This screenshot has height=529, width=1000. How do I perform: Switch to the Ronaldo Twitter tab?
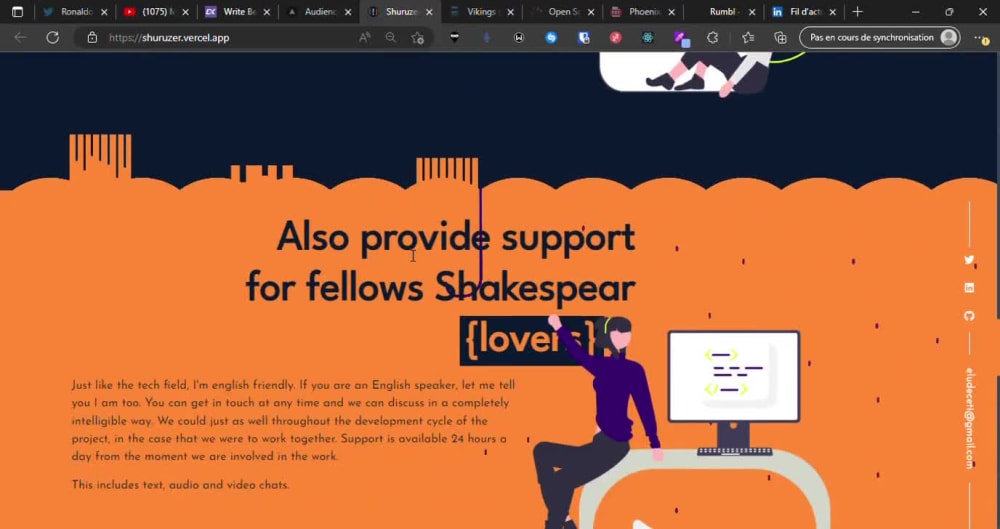pyautogui.click(x=75, y=11)
